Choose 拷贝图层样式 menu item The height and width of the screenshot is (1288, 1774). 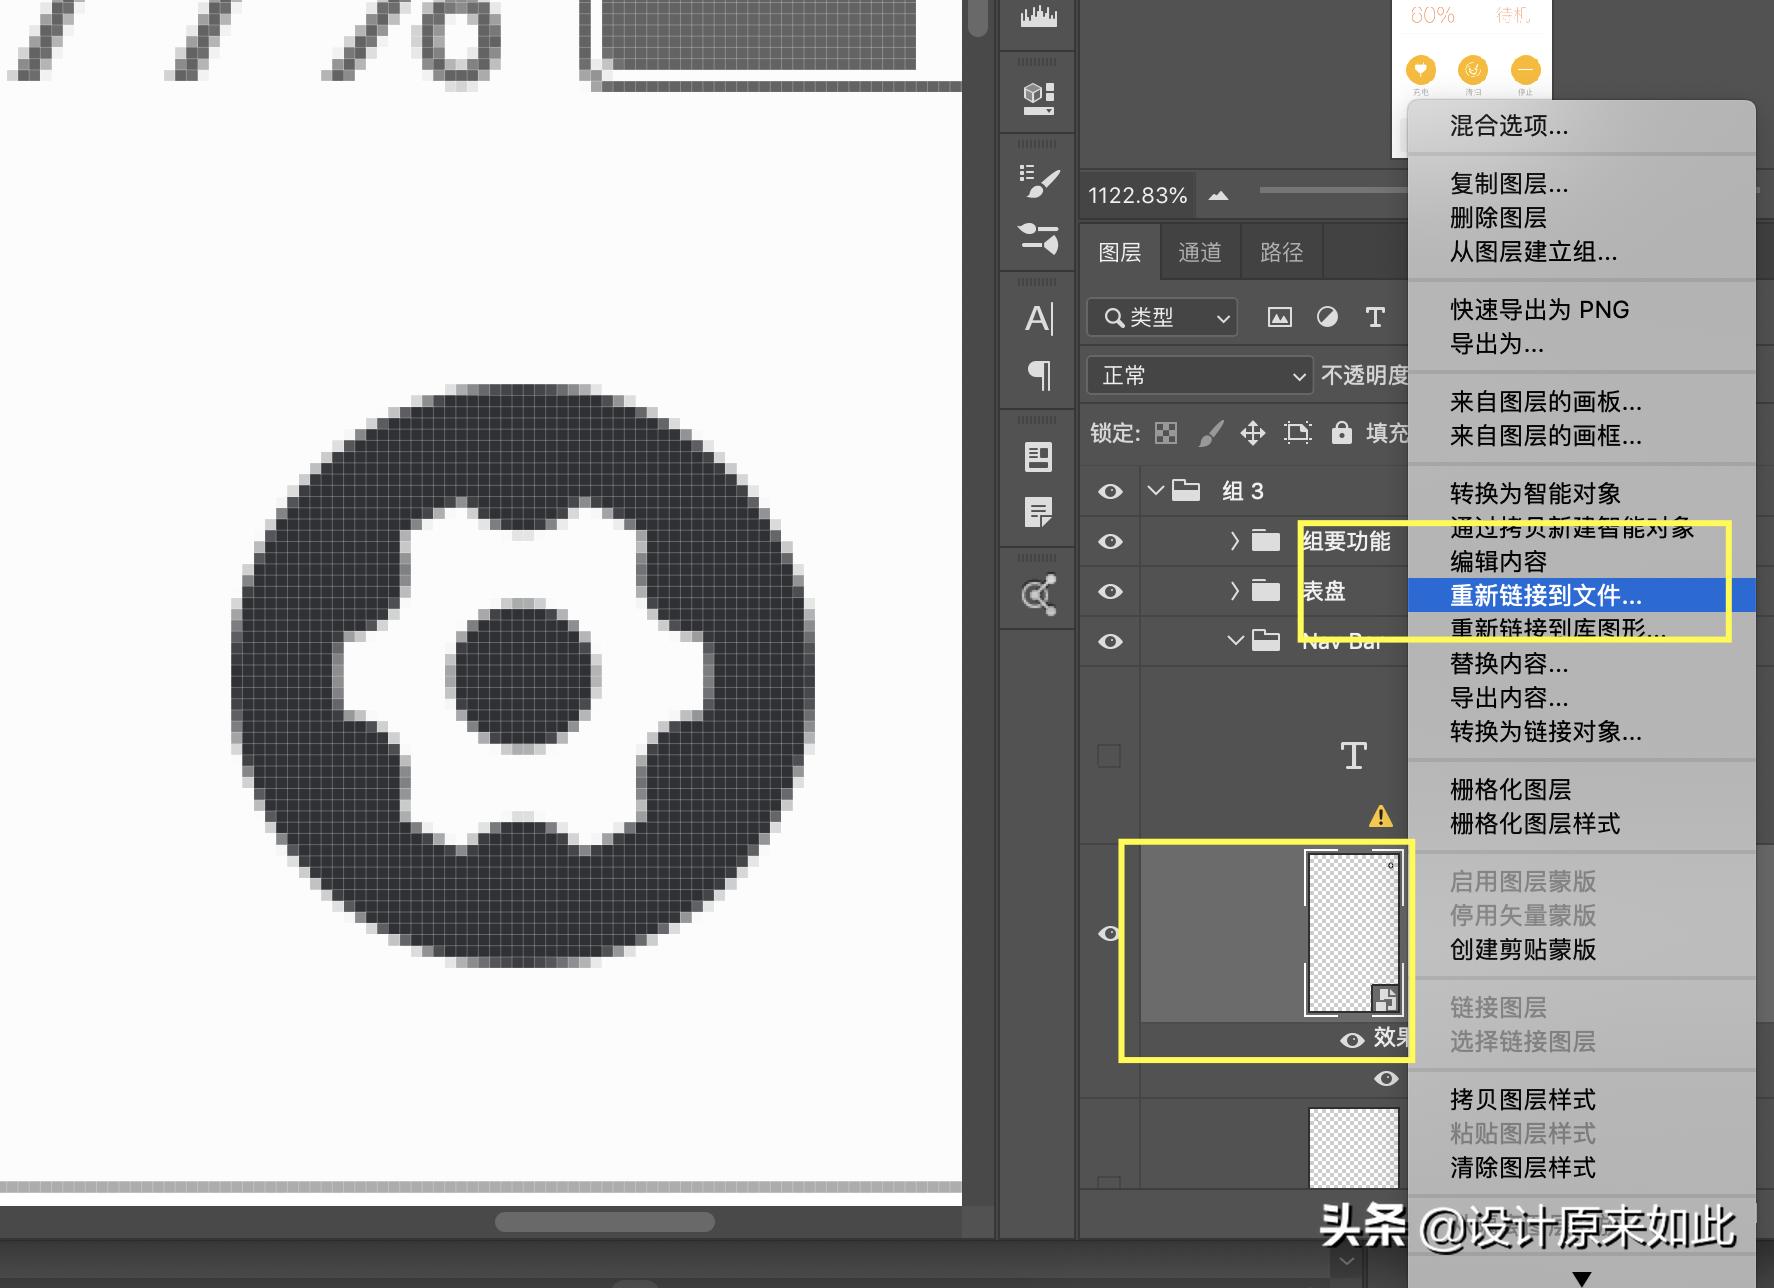click(1582, 1100)
